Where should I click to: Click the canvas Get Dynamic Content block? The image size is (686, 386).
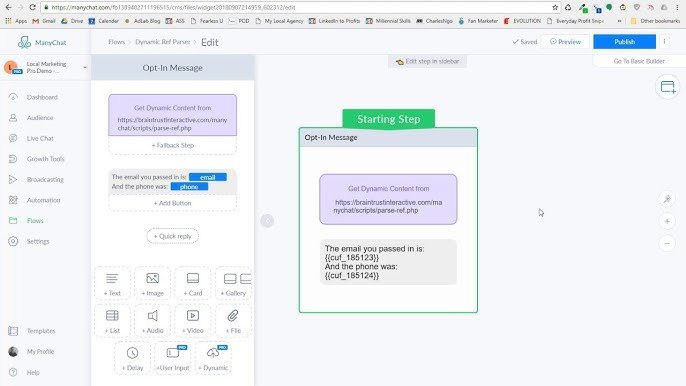388,200
